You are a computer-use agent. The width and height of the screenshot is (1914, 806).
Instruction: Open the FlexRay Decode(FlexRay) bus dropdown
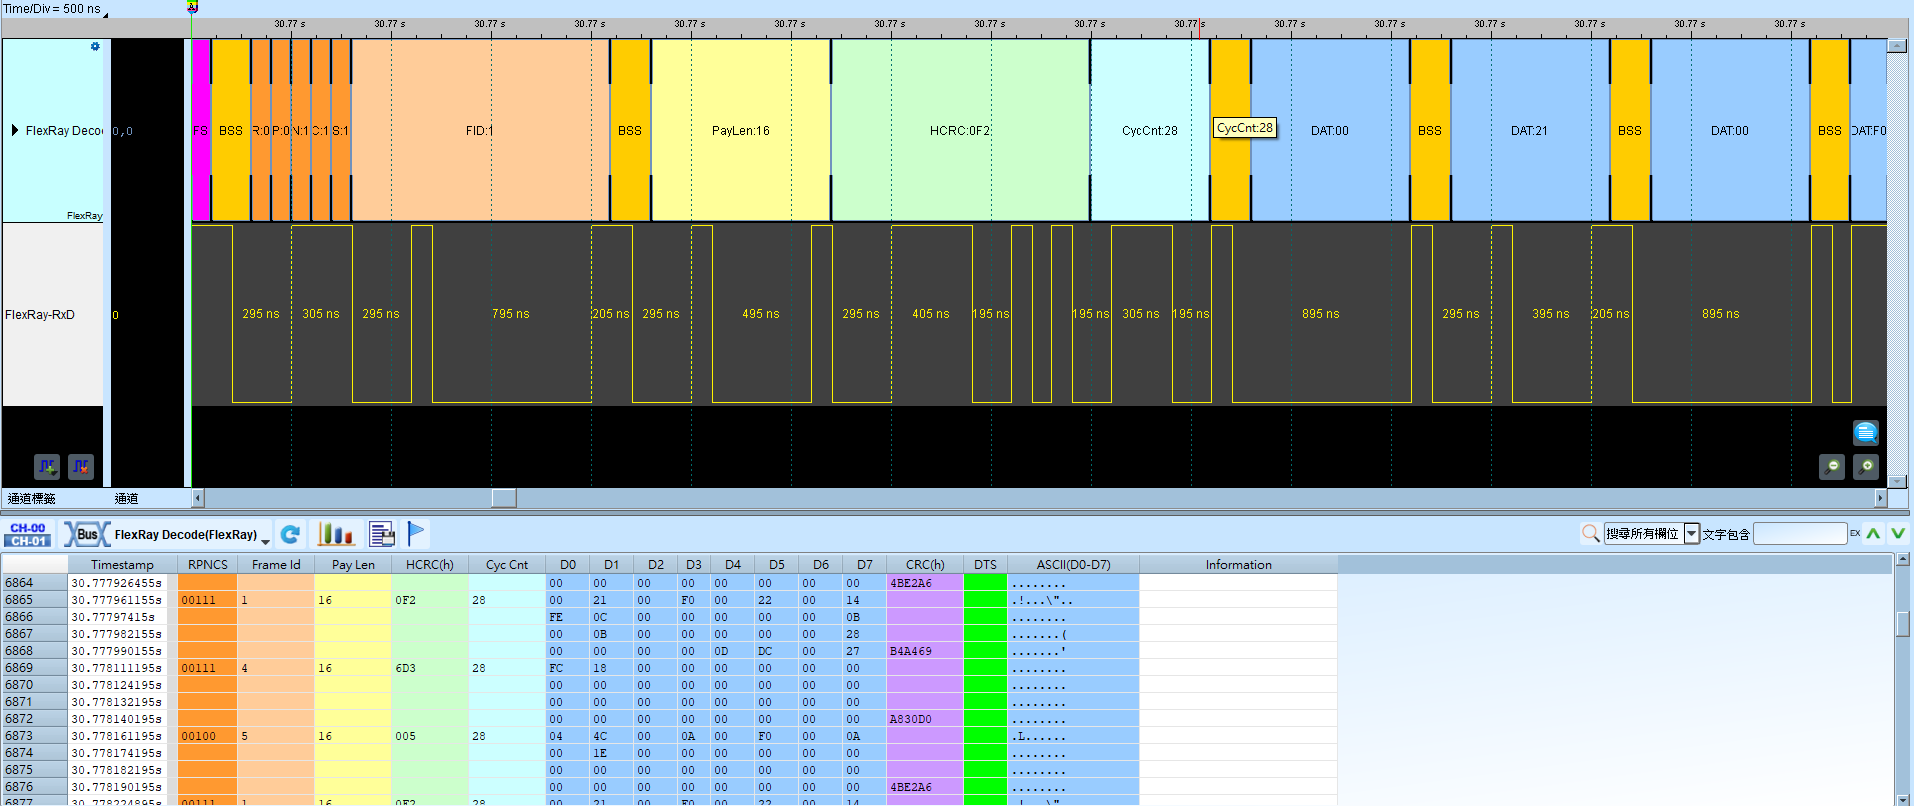tap(265, 540)
